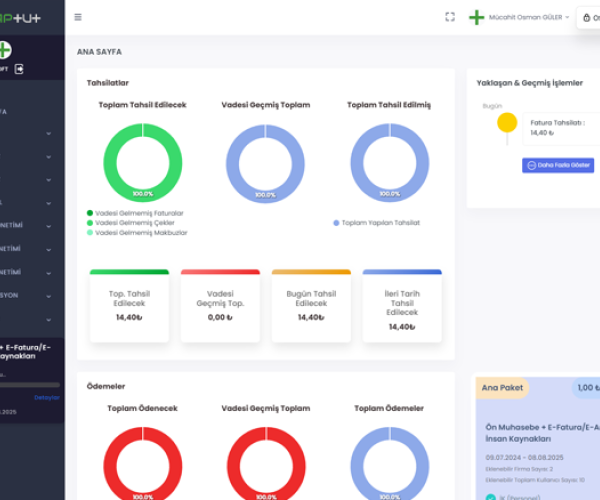Open the Bugün Tahsil Edilecek summary card
600x500 pixels.
311,306
